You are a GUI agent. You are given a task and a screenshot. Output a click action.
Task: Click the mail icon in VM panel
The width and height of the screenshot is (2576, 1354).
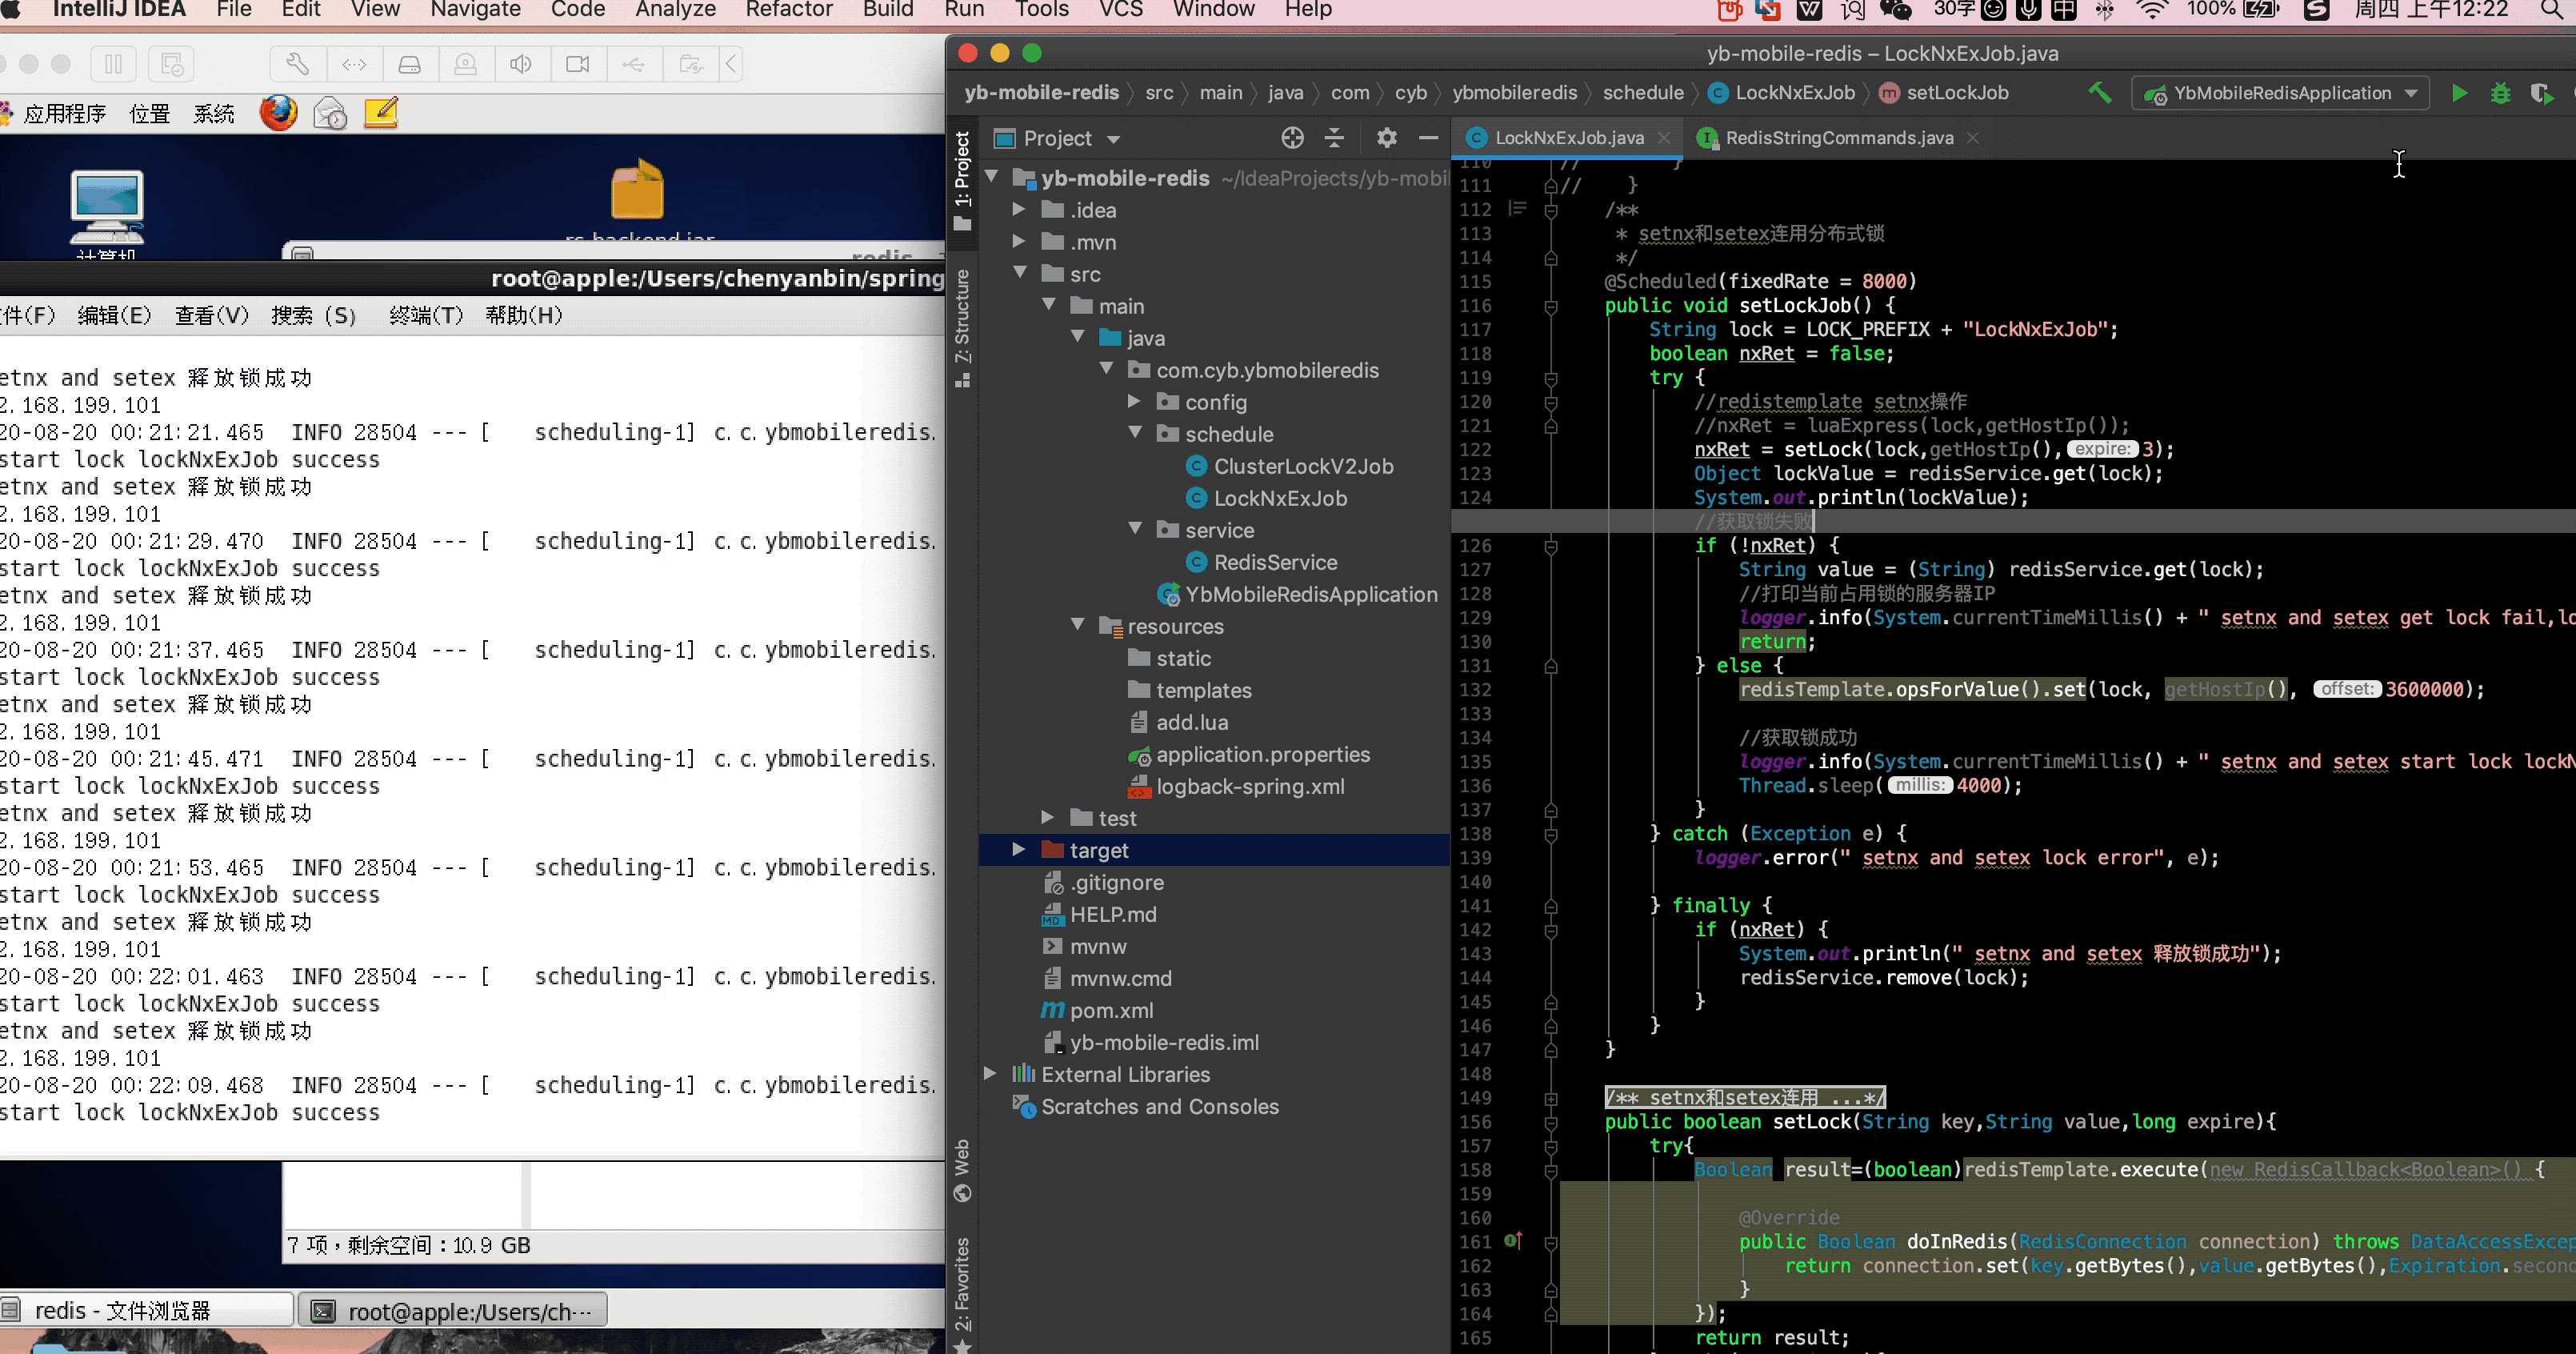click(330, 113)
